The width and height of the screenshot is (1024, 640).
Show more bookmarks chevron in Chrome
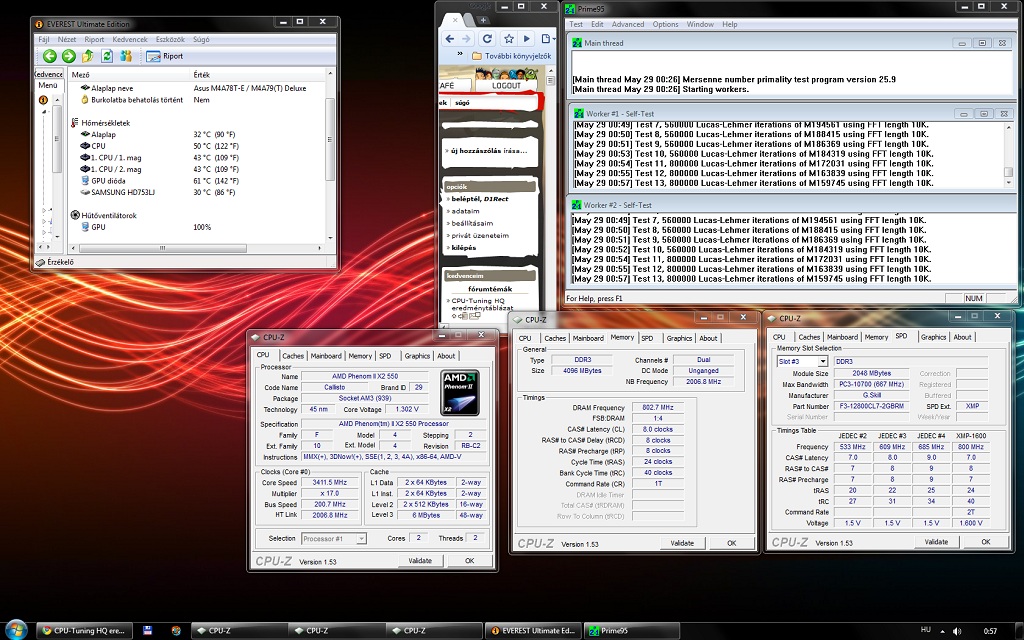[x=460, y=55]
